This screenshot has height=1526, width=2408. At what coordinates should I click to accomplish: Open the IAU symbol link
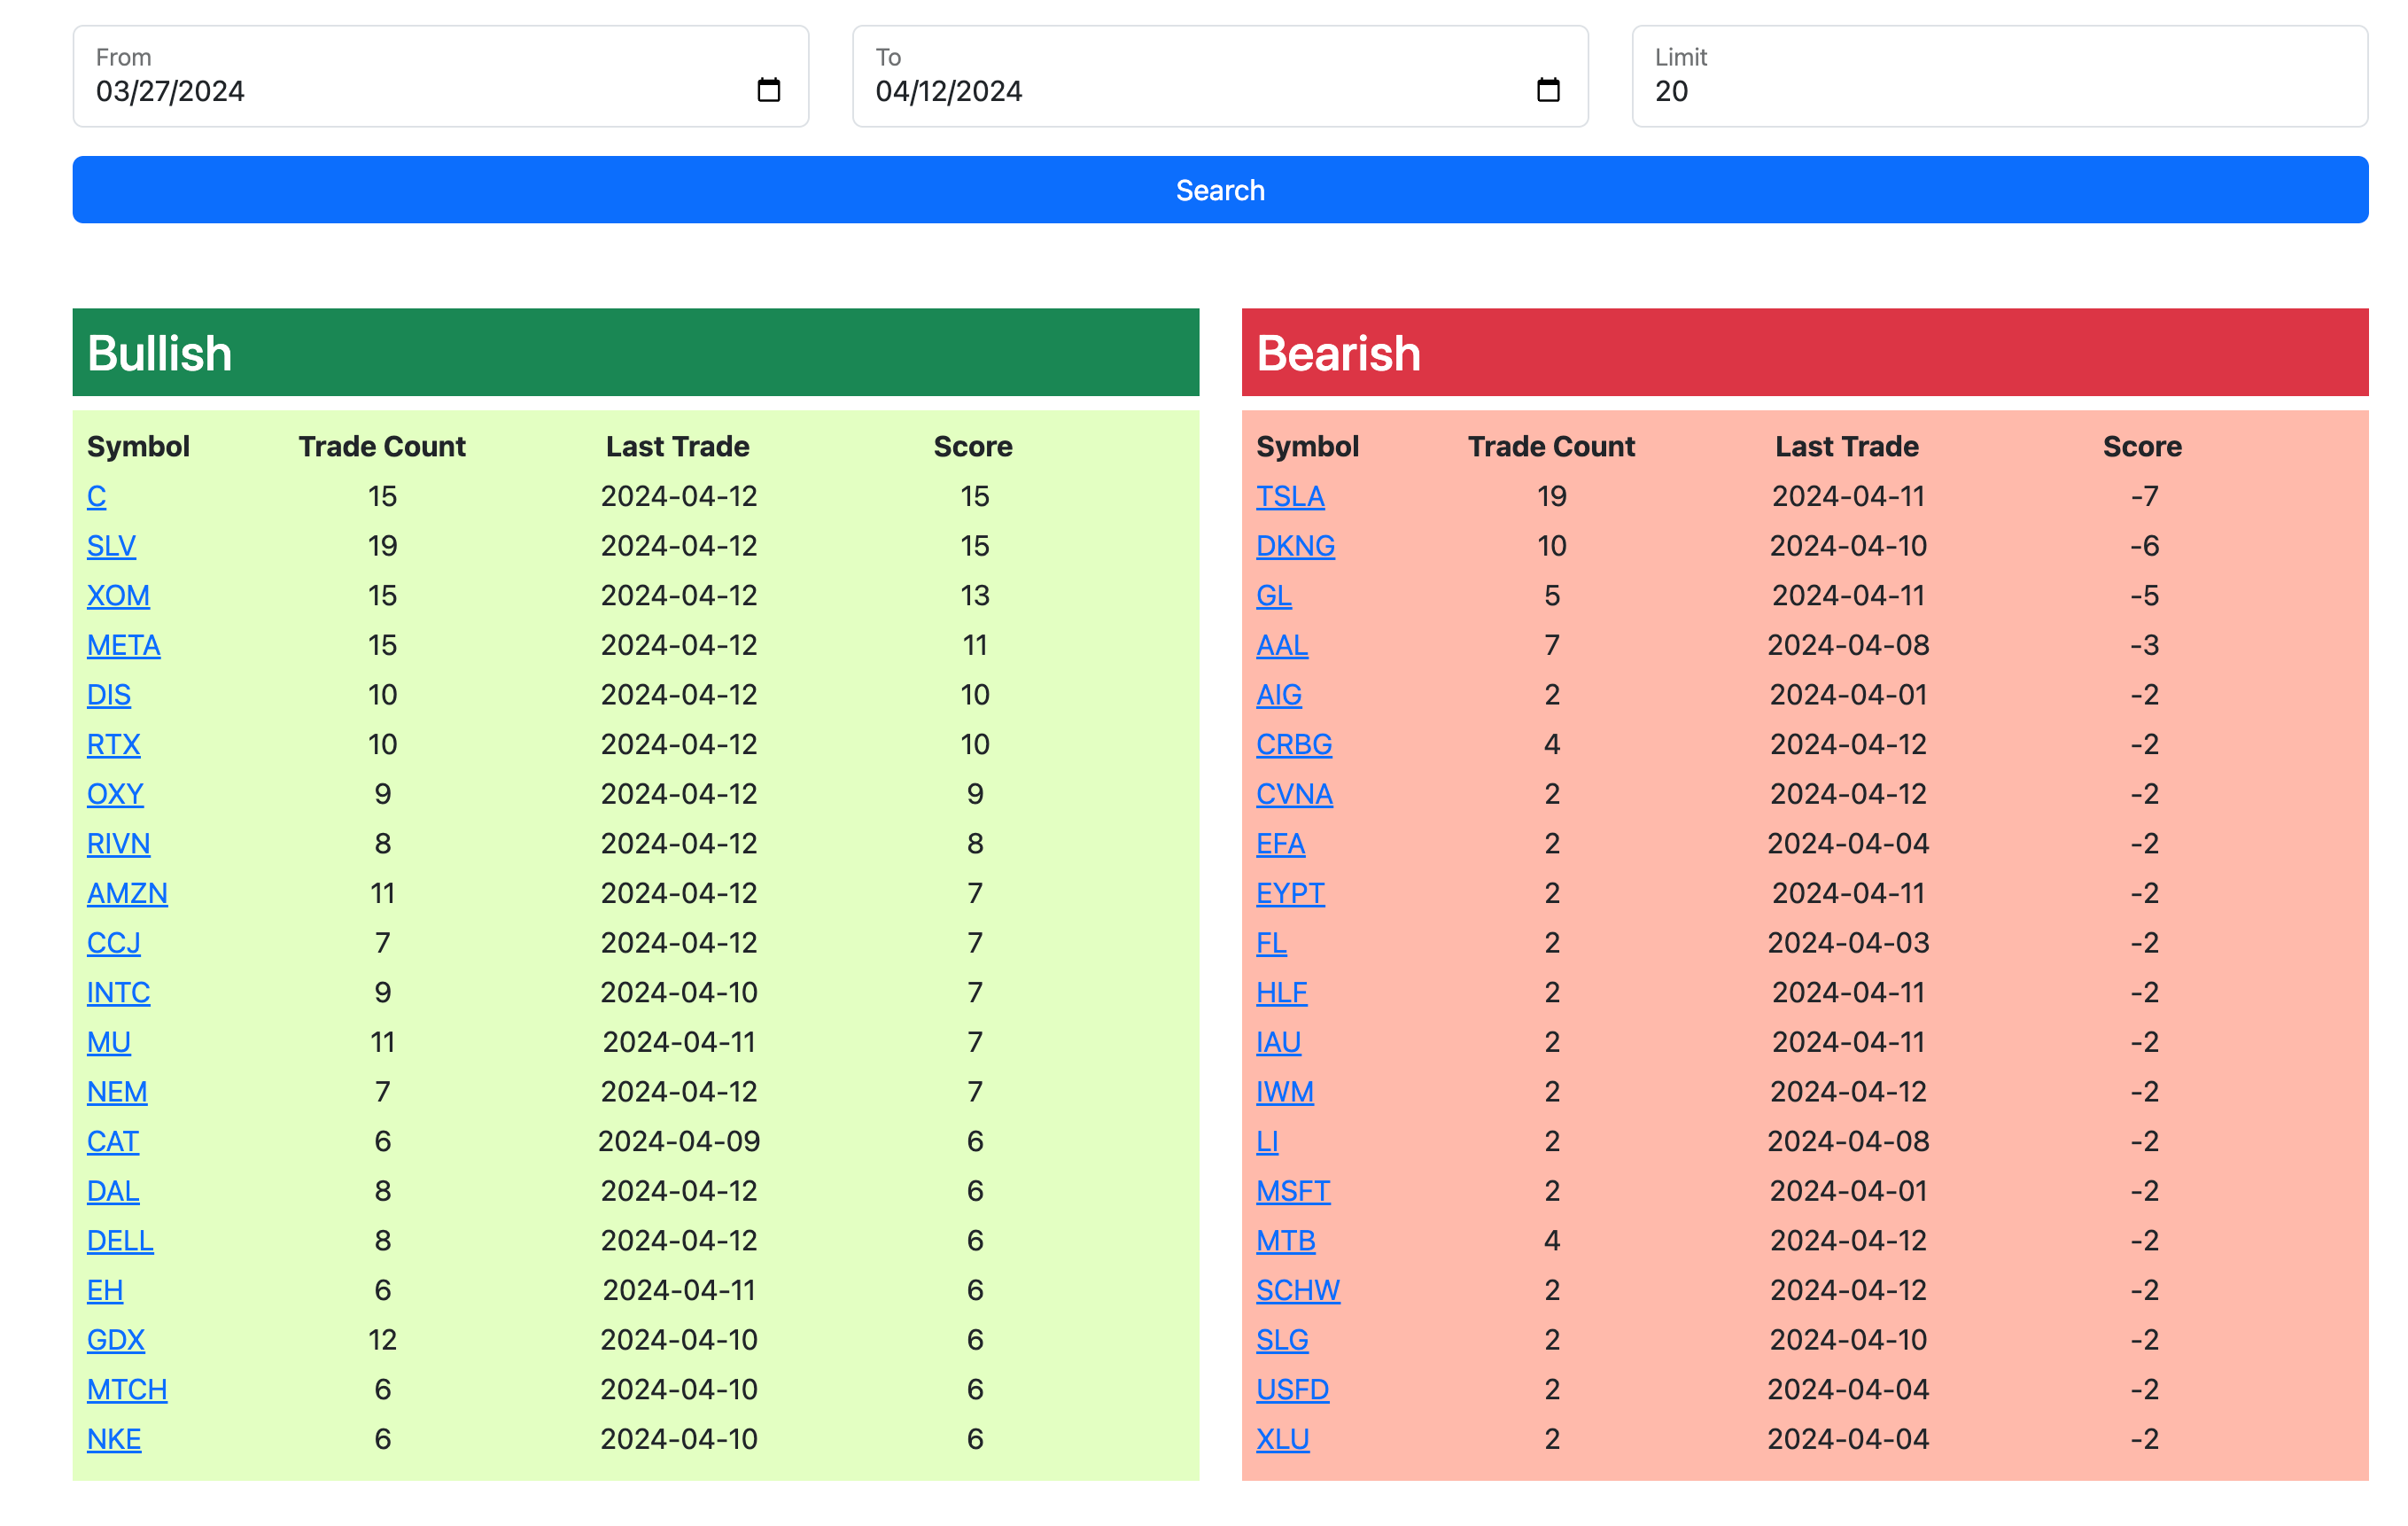[x=1279, y=1042]
